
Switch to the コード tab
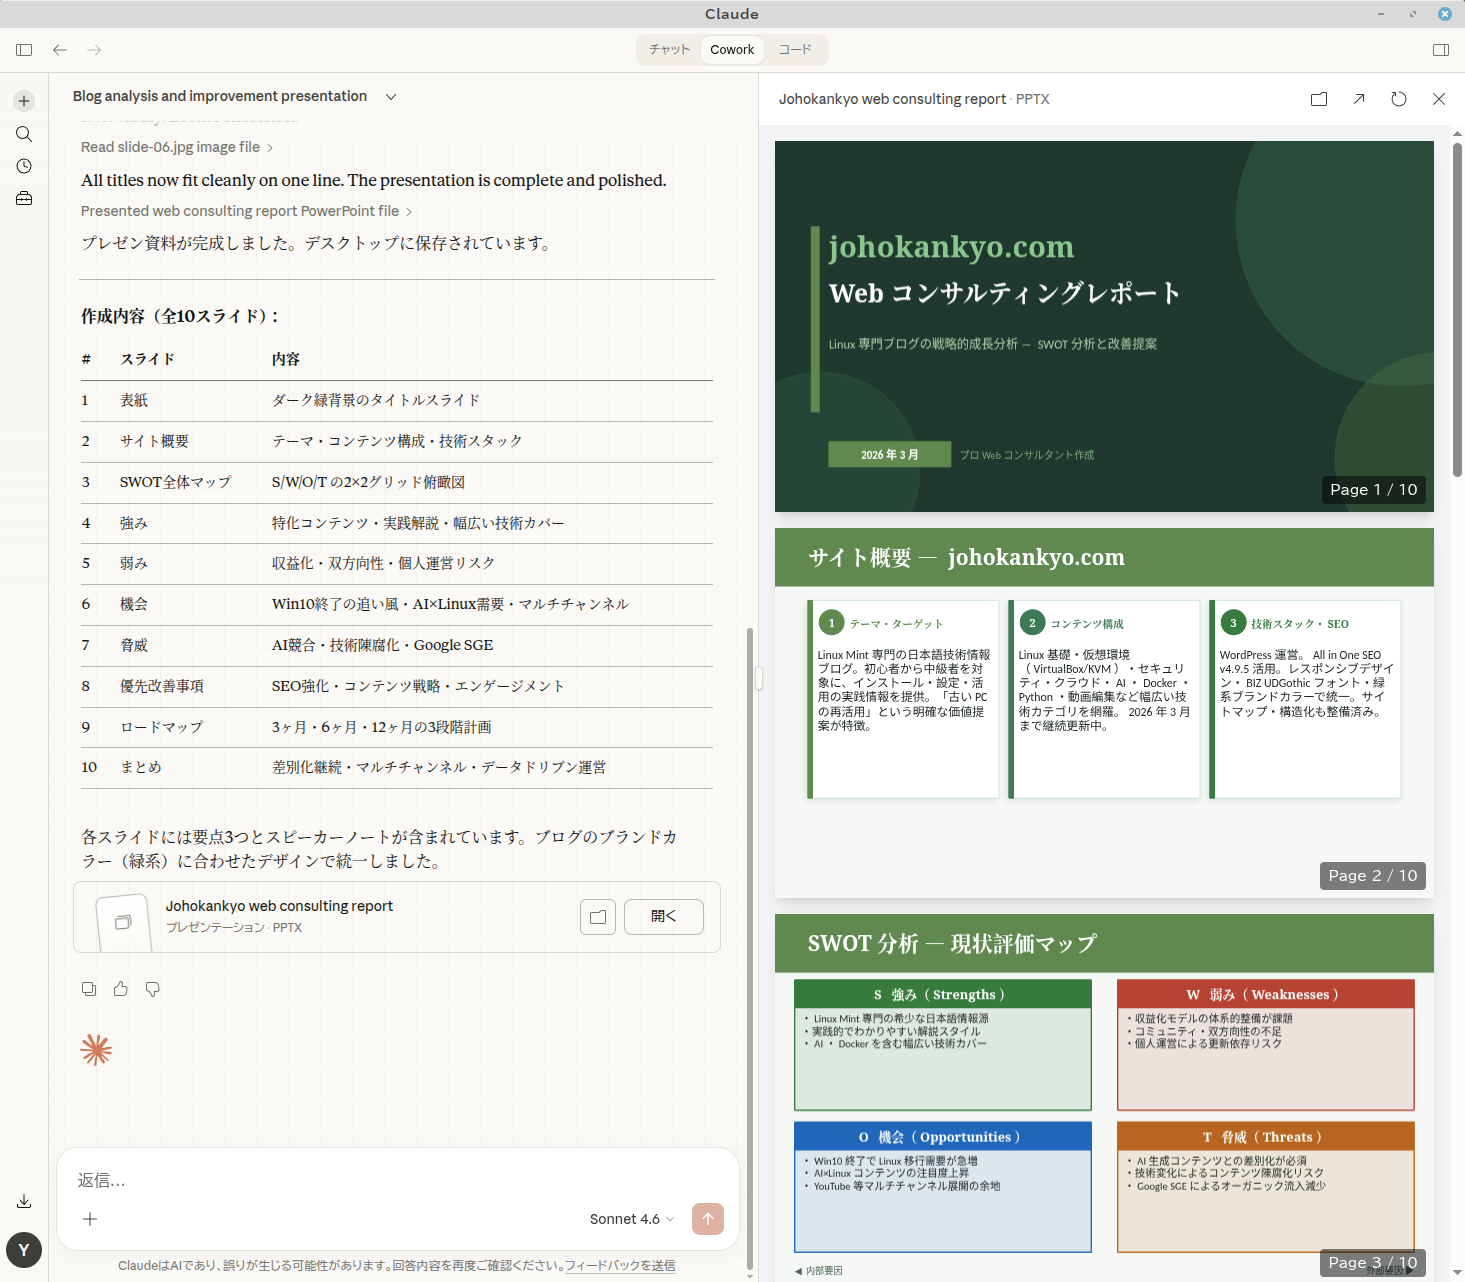[795, 50]
